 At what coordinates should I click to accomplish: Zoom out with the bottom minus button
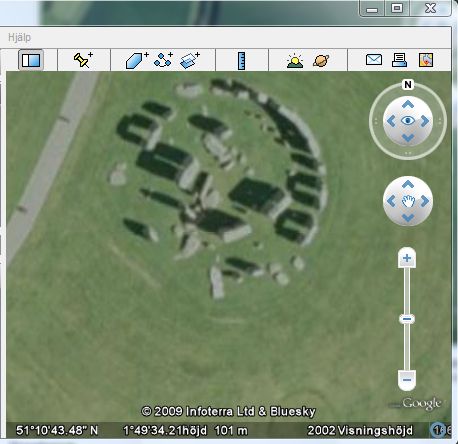[x=407, y=380]
